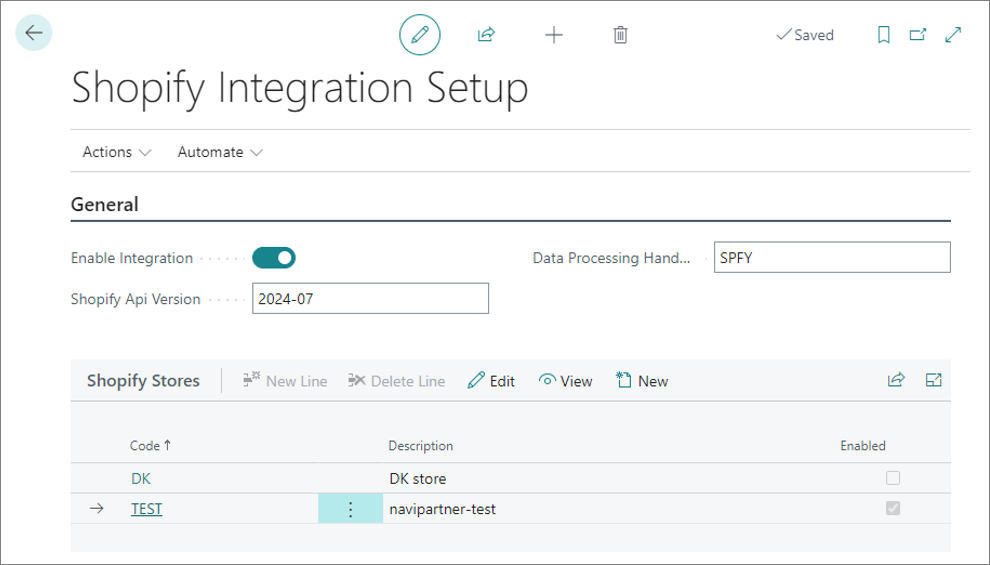Screen dimensions: 990x565
Task: Bookmark this page with the bookmark icon
Action: click(x=884, y=35)
